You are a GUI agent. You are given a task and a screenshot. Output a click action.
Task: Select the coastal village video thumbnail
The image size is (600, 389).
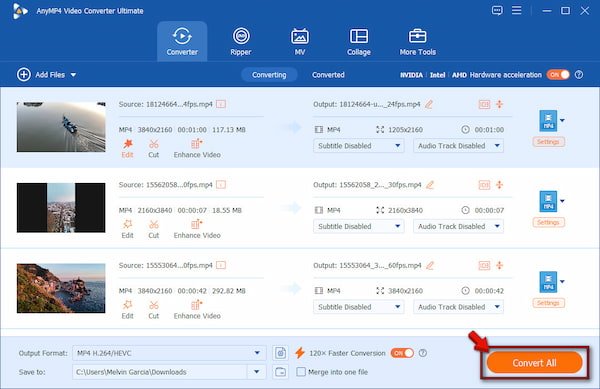coord(61,288)
